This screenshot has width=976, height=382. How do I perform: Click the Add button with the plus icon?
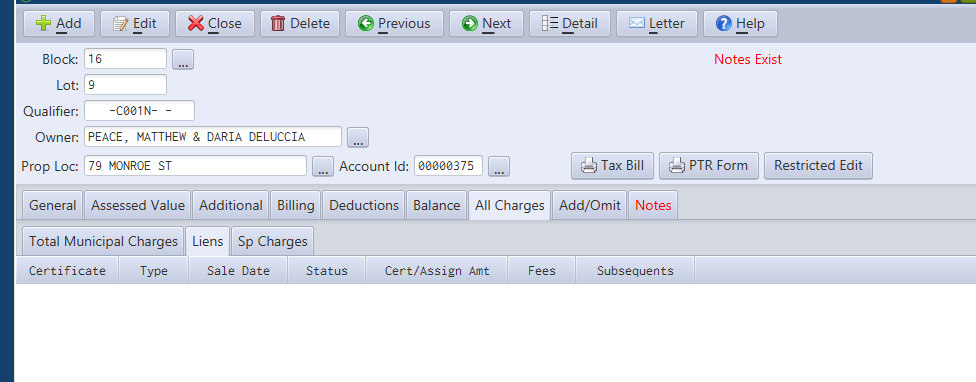[x=59, y=24]
